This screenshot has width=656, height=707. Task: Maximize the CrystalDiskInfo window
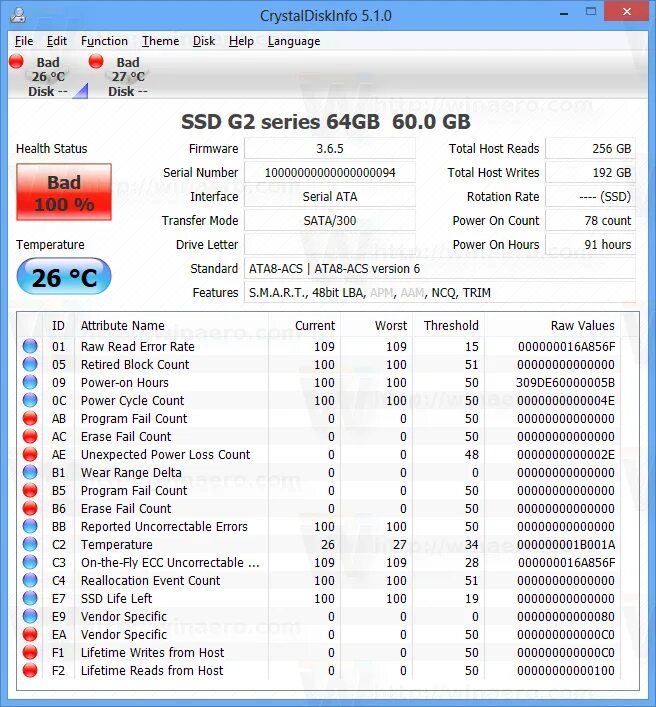click(591, 12)
